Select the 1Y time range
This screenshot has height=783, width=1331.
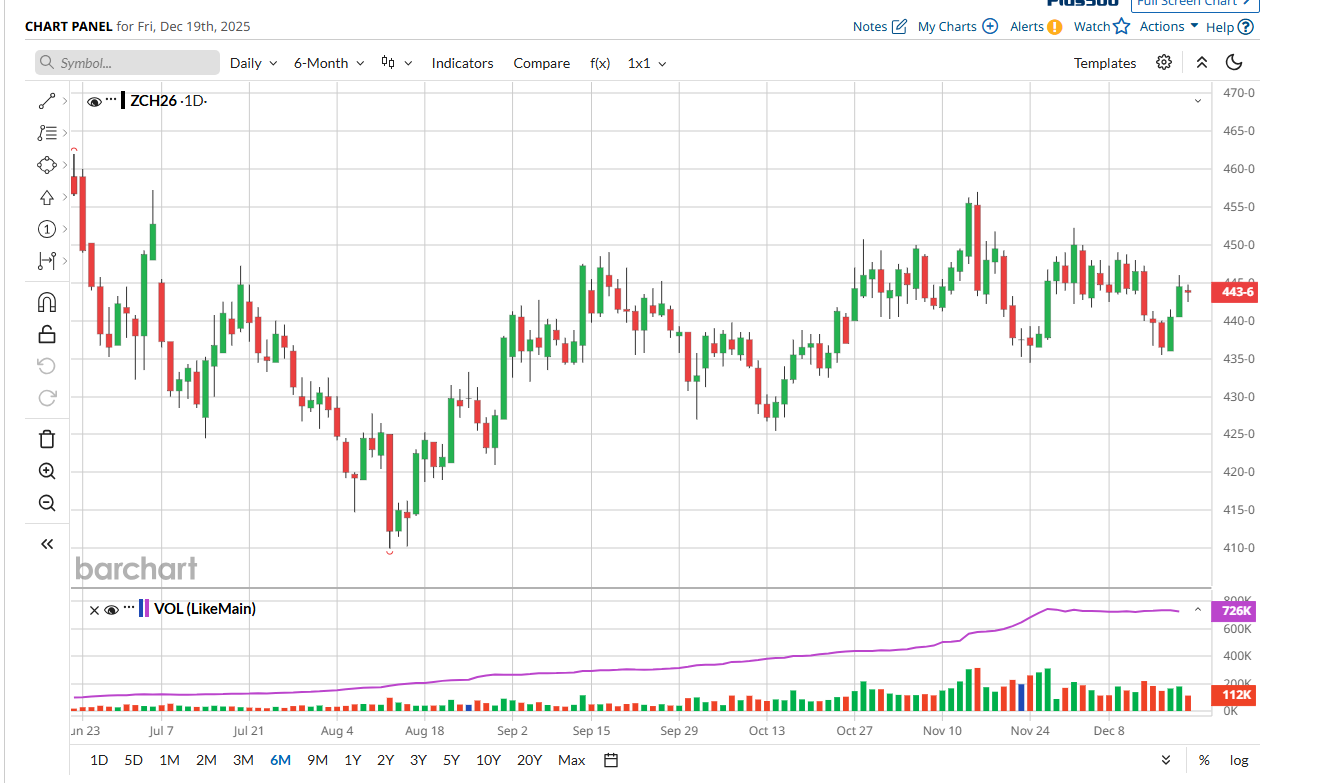[352, 760]
